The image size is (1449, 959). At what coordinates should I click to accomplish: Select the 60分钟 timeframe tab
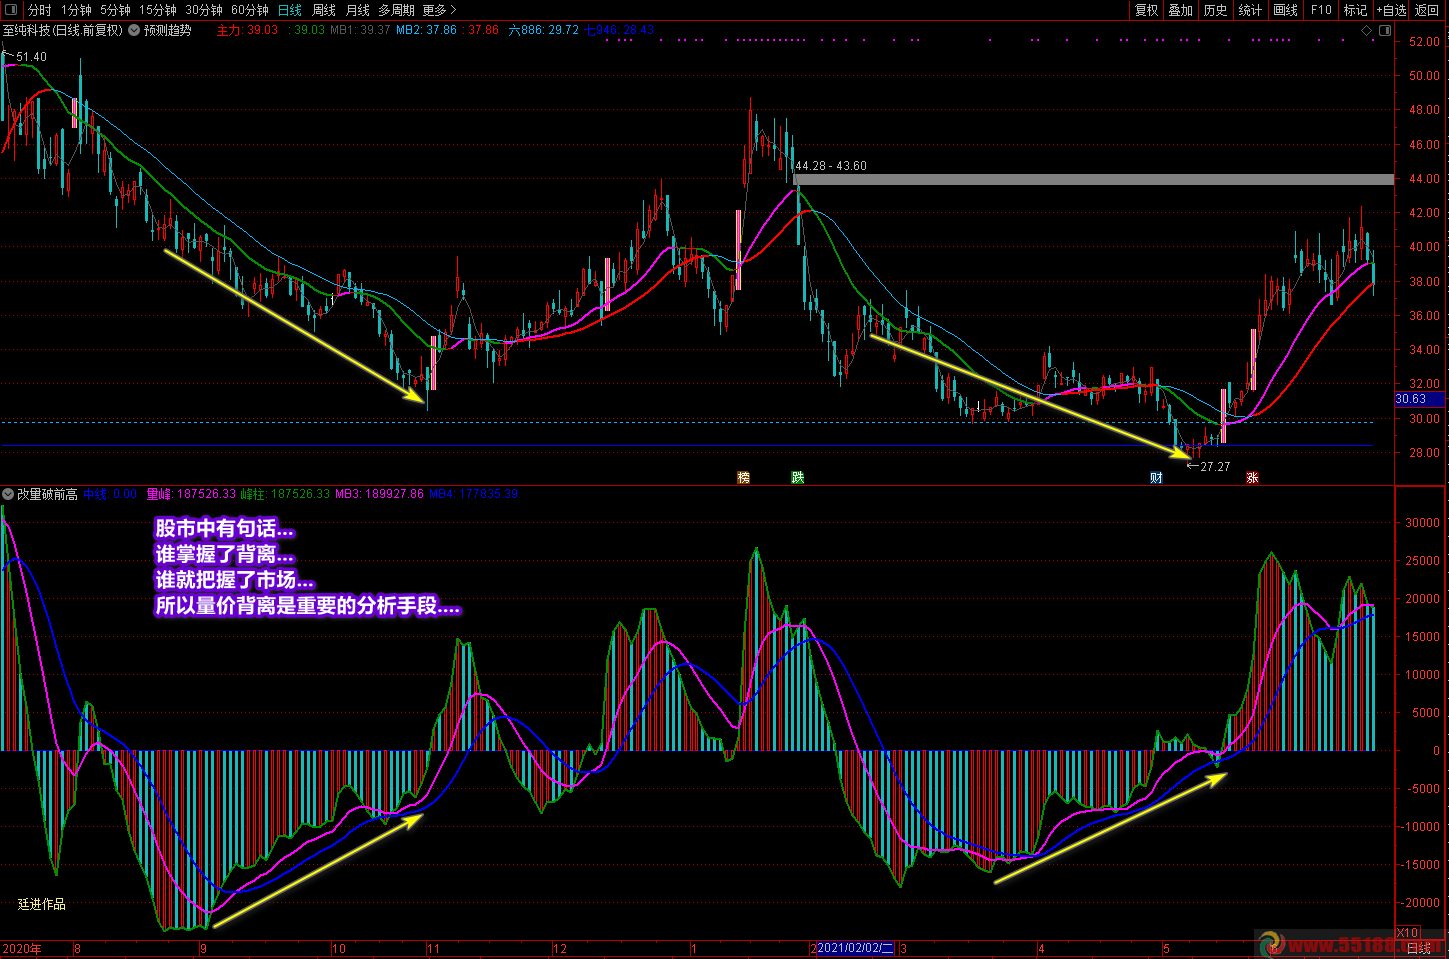[x=249, y=10]
